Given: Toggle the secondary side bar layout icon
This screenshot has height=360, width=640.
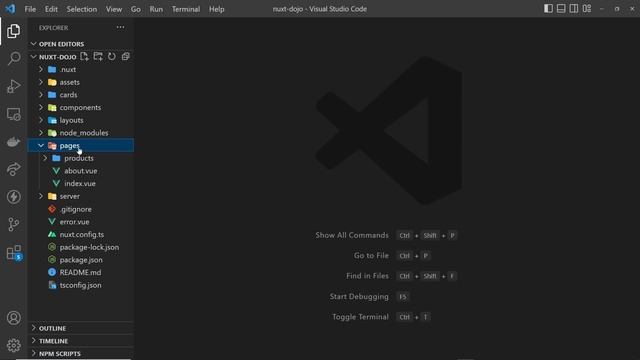Looking at the screenshot, I should point(573,9).
